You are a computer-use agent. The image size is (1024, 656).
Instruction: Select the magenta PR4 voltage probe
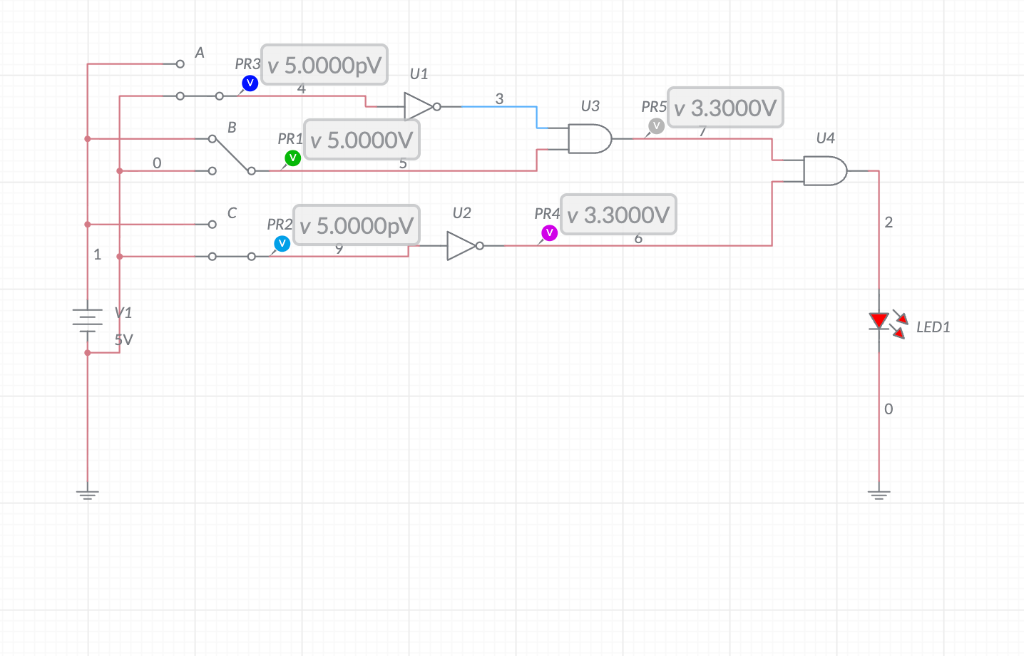point(549,233)
